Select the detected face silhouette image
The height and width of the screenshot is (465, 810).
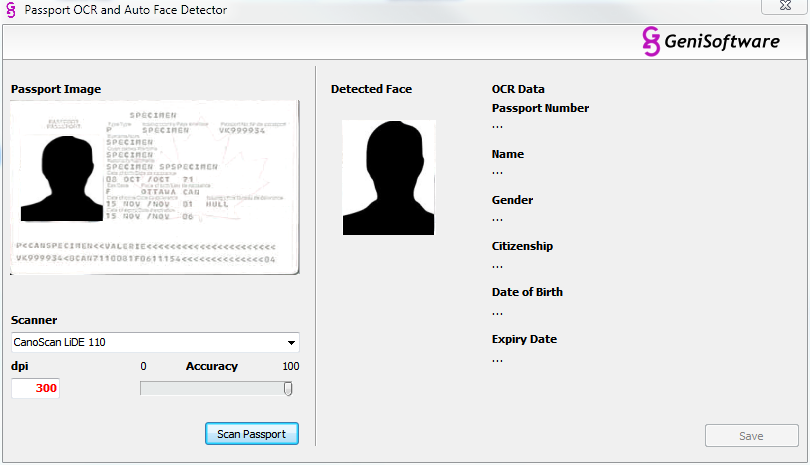389,178
